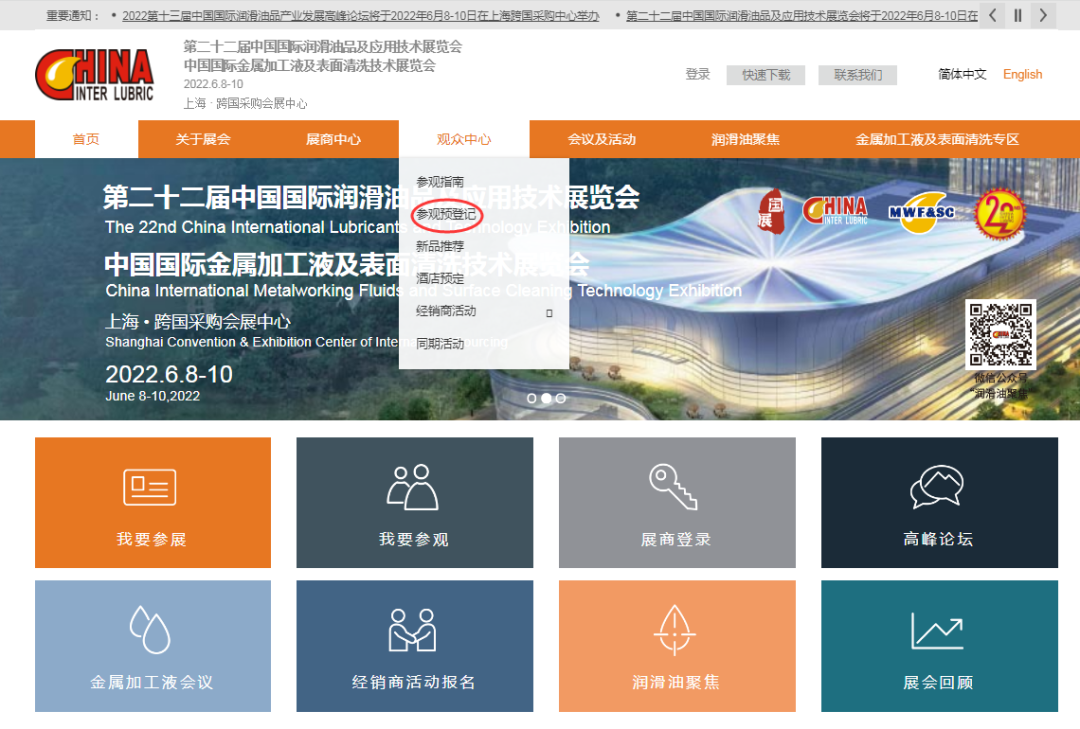
Task: Click the 22nd anniversary badge on banner
Action: point(1000,214)
